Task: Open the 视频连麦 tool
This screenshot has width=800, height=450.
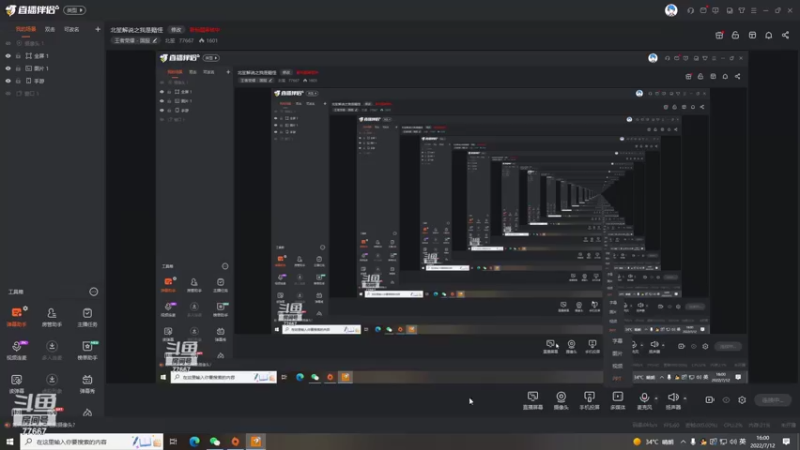Action: point(17,350)
